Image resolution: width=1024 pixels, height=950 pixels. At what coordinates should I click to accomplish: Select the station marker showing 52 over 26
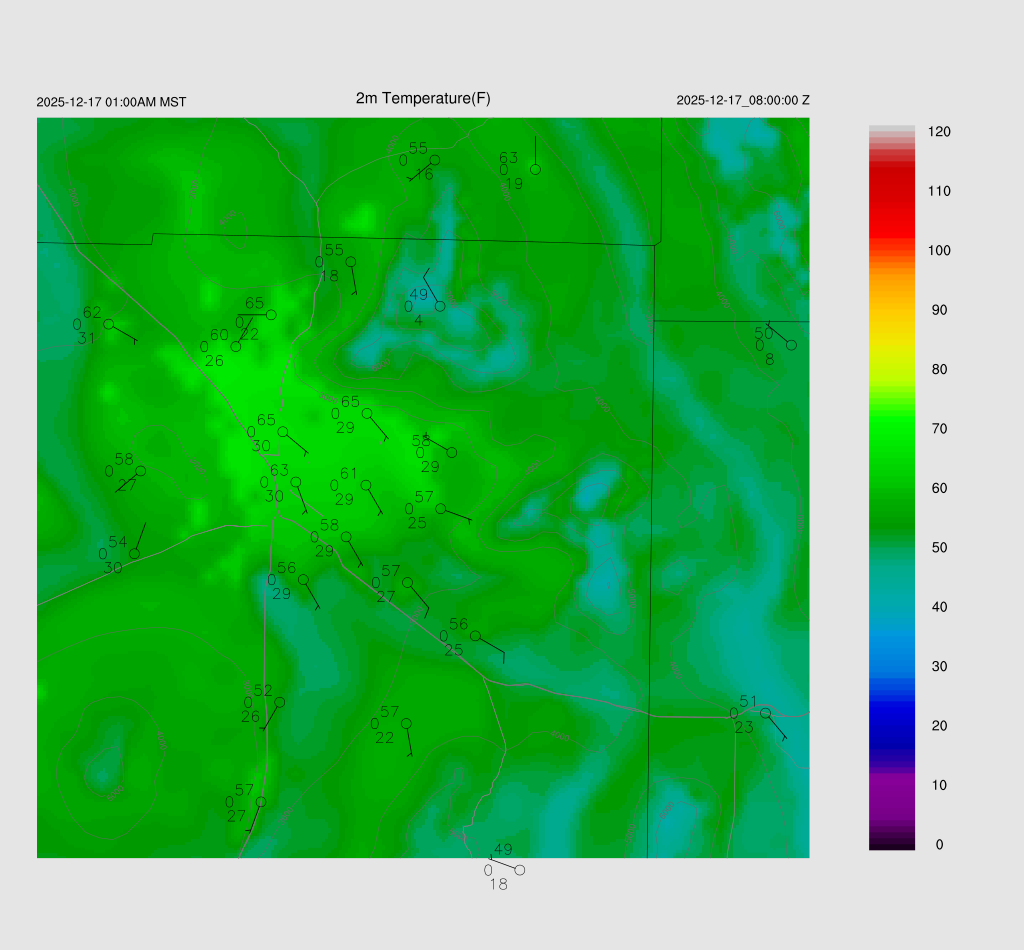[280, 702]
